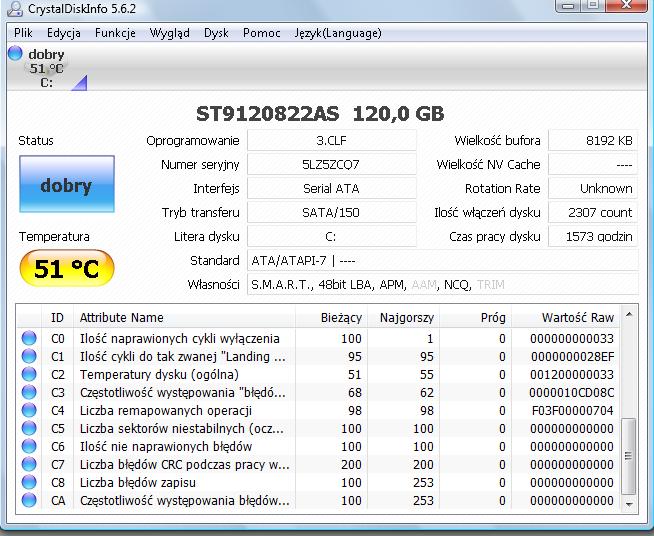
Task: Open the Edycja menu
Action: pyautogui.click(x=63, y=33)
